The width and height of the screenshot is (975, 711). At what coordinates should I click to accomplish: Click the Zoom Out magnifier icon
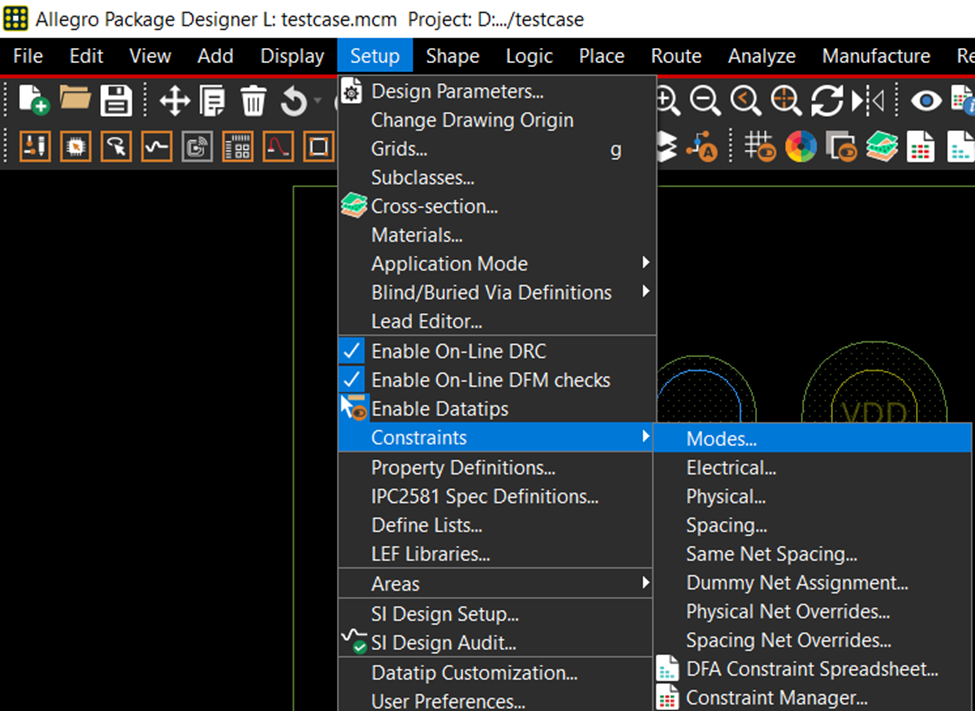pyautogui.click(x=706, y=100)
